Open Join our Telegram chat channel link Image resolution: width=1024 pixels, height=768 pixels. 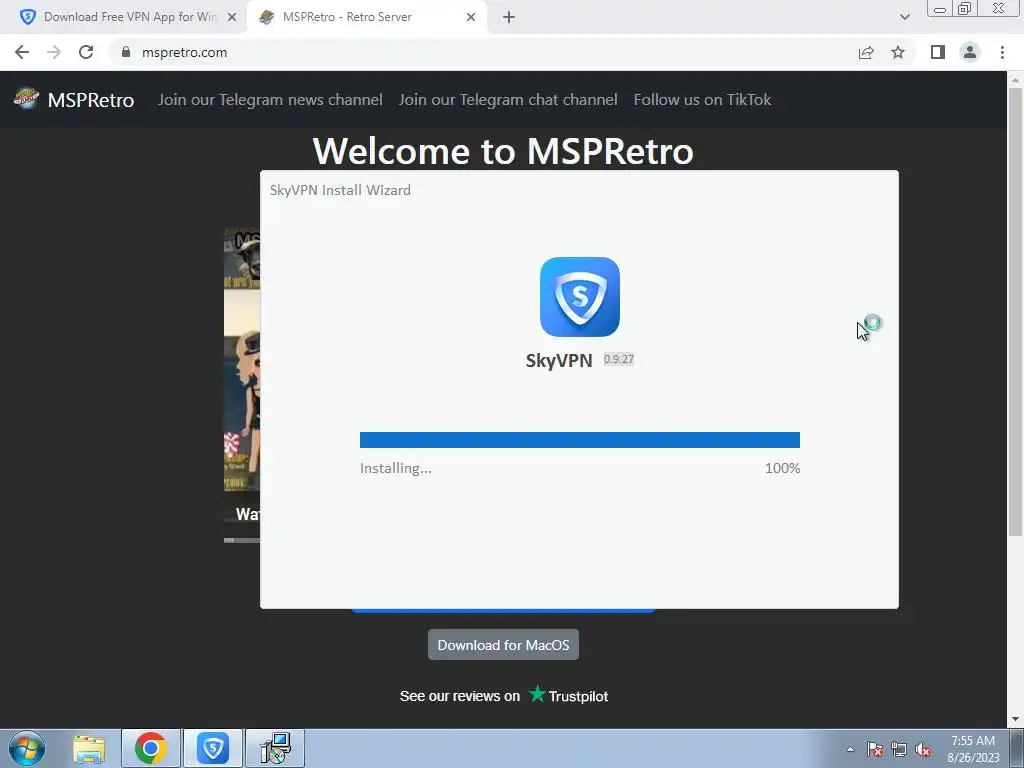click(x=508, y=99)
